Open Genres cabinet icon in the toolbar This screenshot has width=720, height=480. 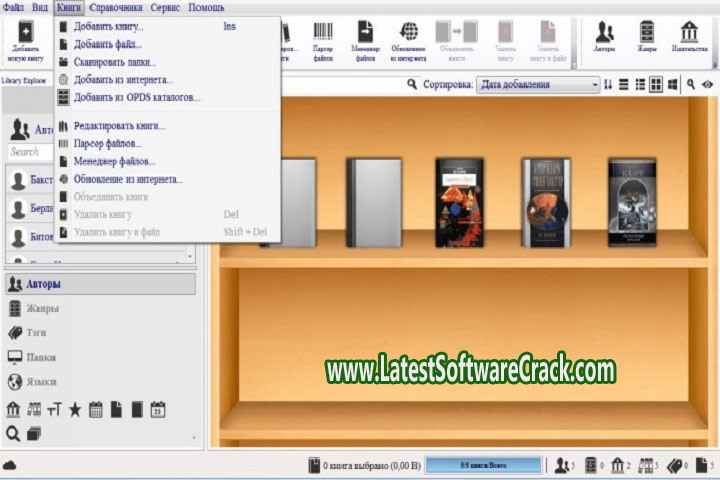pos(647,37)
